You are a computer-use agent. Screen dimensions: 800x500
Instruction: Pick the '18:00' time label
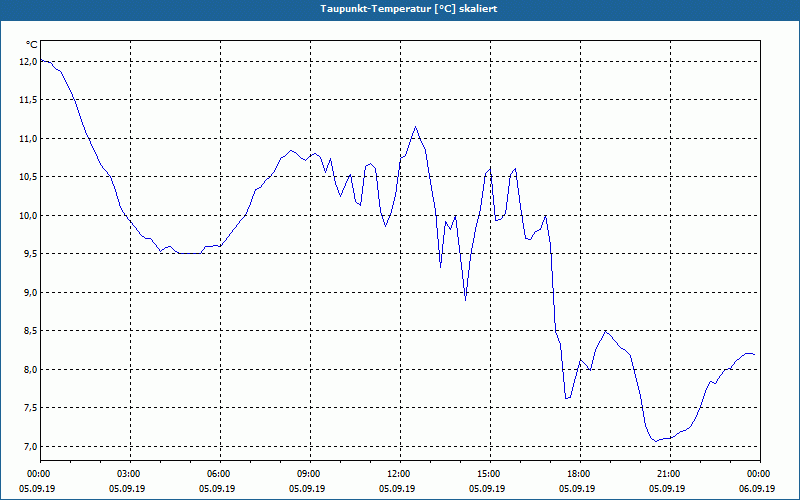[x=578, y=474]
